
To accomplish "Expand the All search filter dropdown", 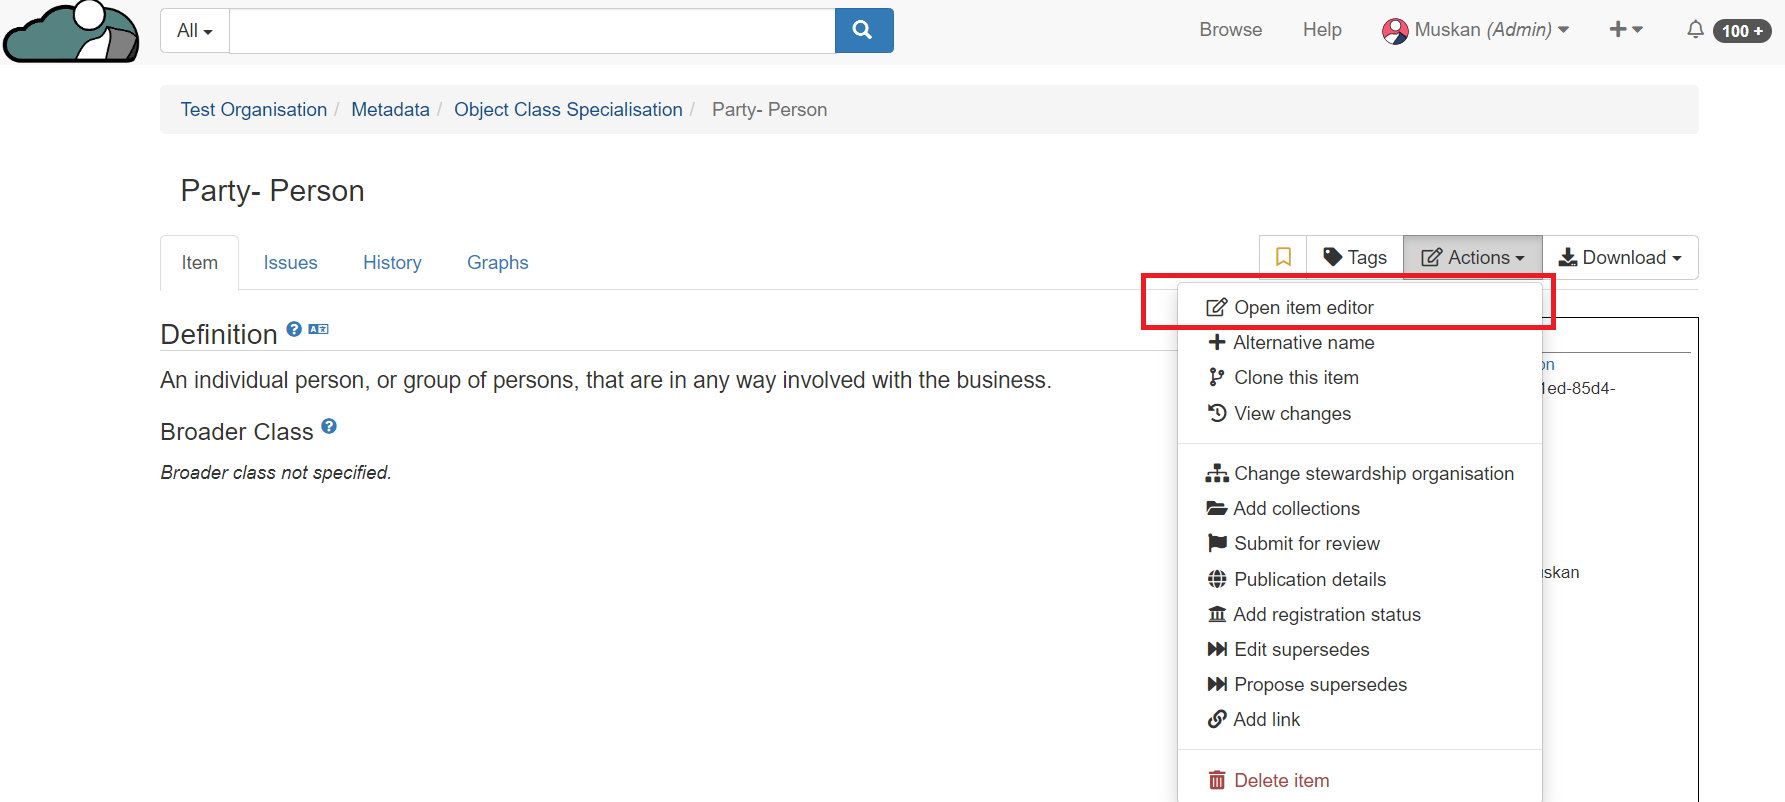I will [195, 31].
